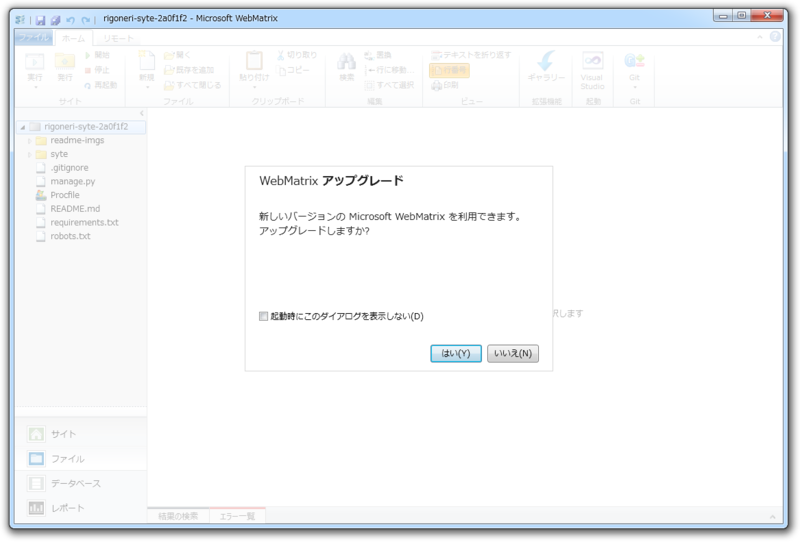Image resolution: width=800 pixels, height=542 pixels.
Task: Click すべて閉じる (Close all) command
Action: [x=193, y=85]
